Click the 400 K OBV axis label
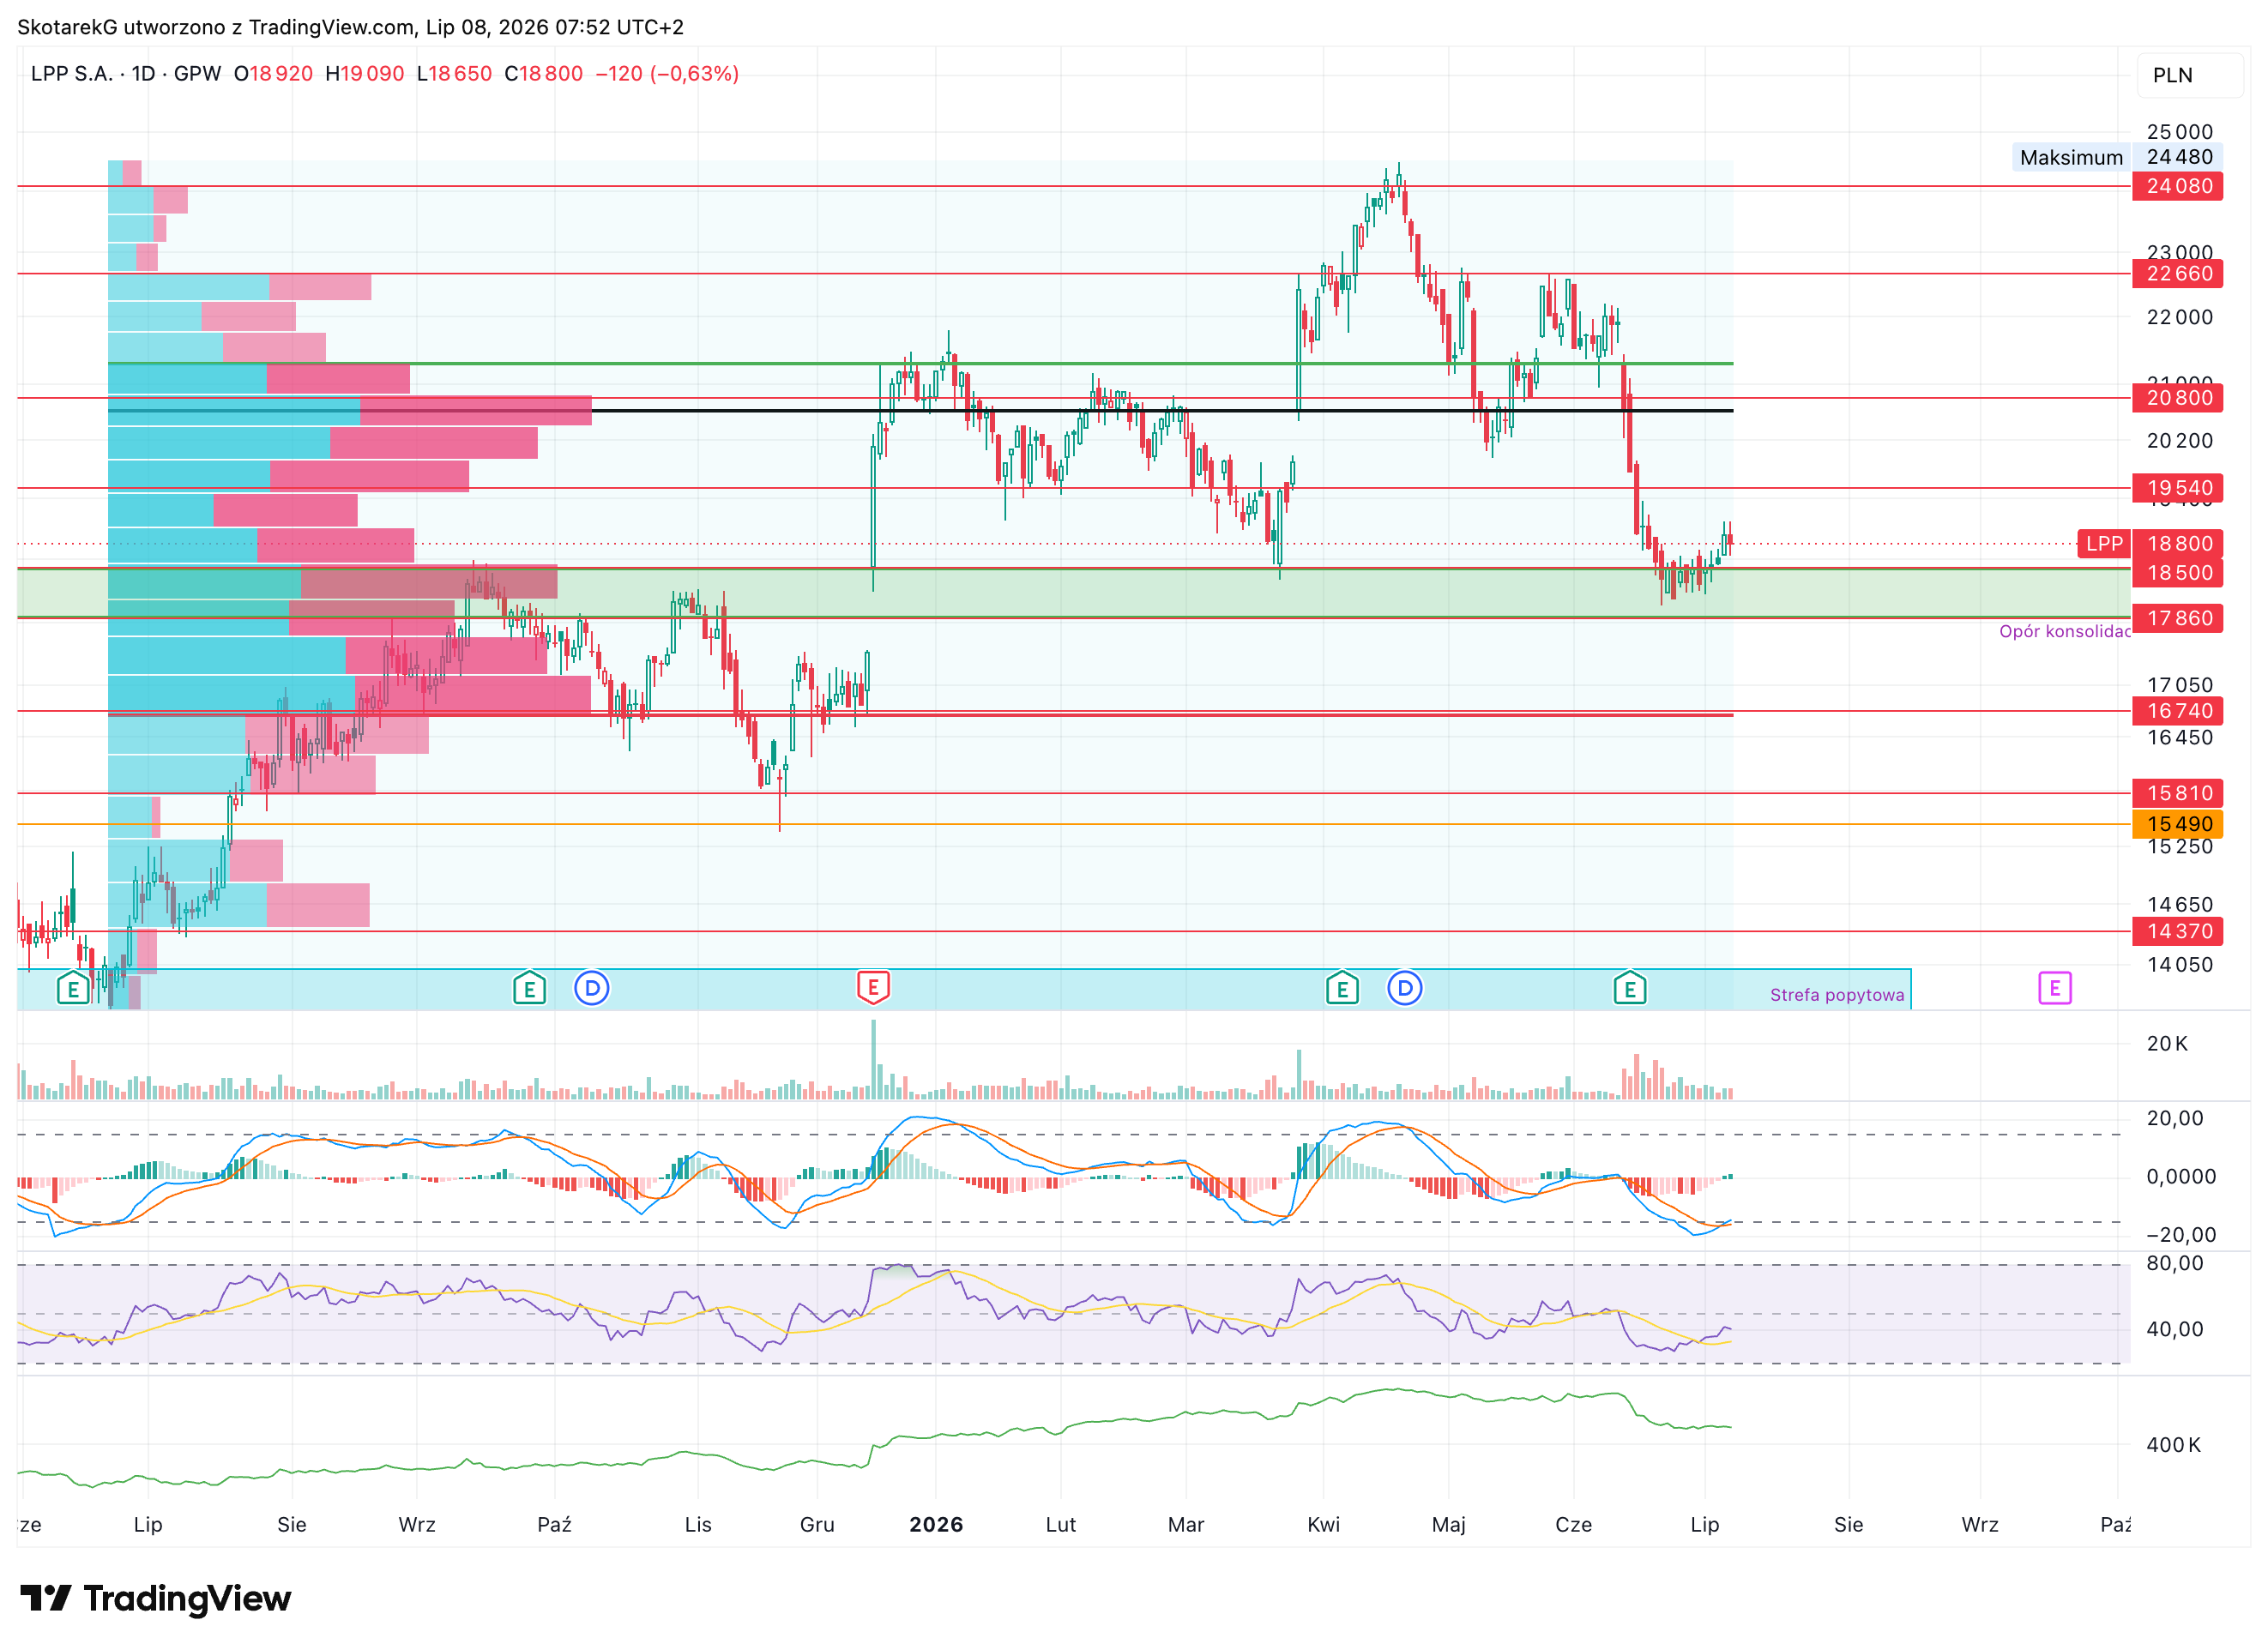Viewport: 2268px width, 1650px height. [x=2173, y=1444]
